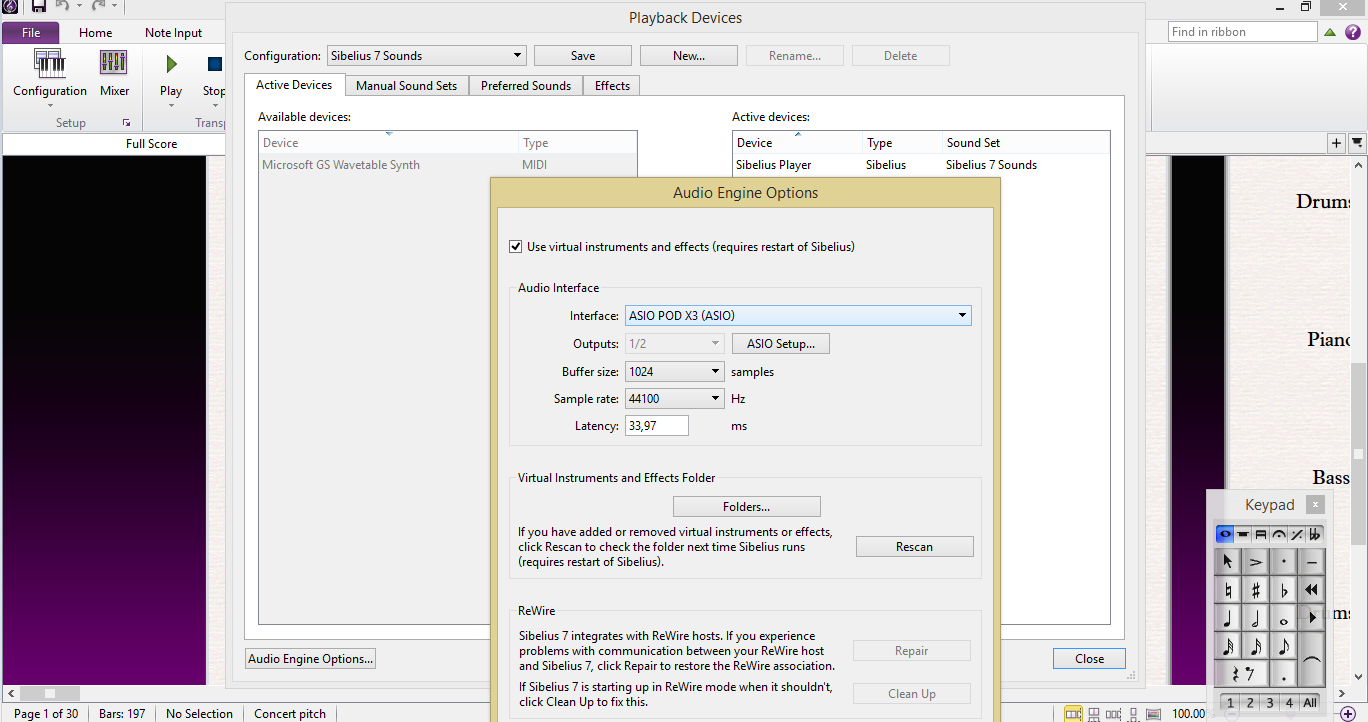This screenshot has height=722, width=1368.
Task: Stop playback with the blue Stop icon
Action: 214,64
